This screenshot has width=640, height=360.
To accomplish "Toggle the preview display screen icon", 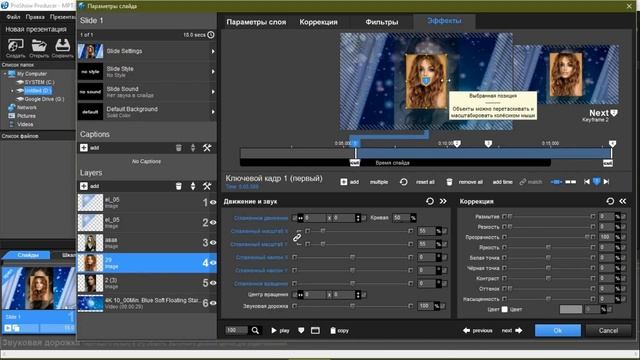I will tap(315, 330).
